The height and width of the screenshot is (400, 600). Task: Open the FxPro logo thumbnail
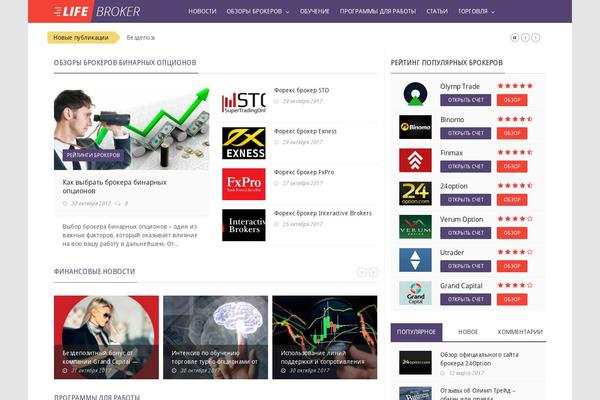pos(244,184)
